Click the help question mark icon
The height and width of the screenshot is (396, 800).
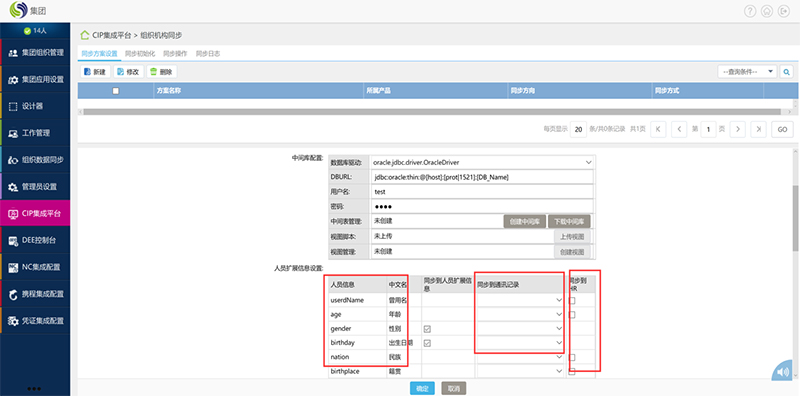749,11
